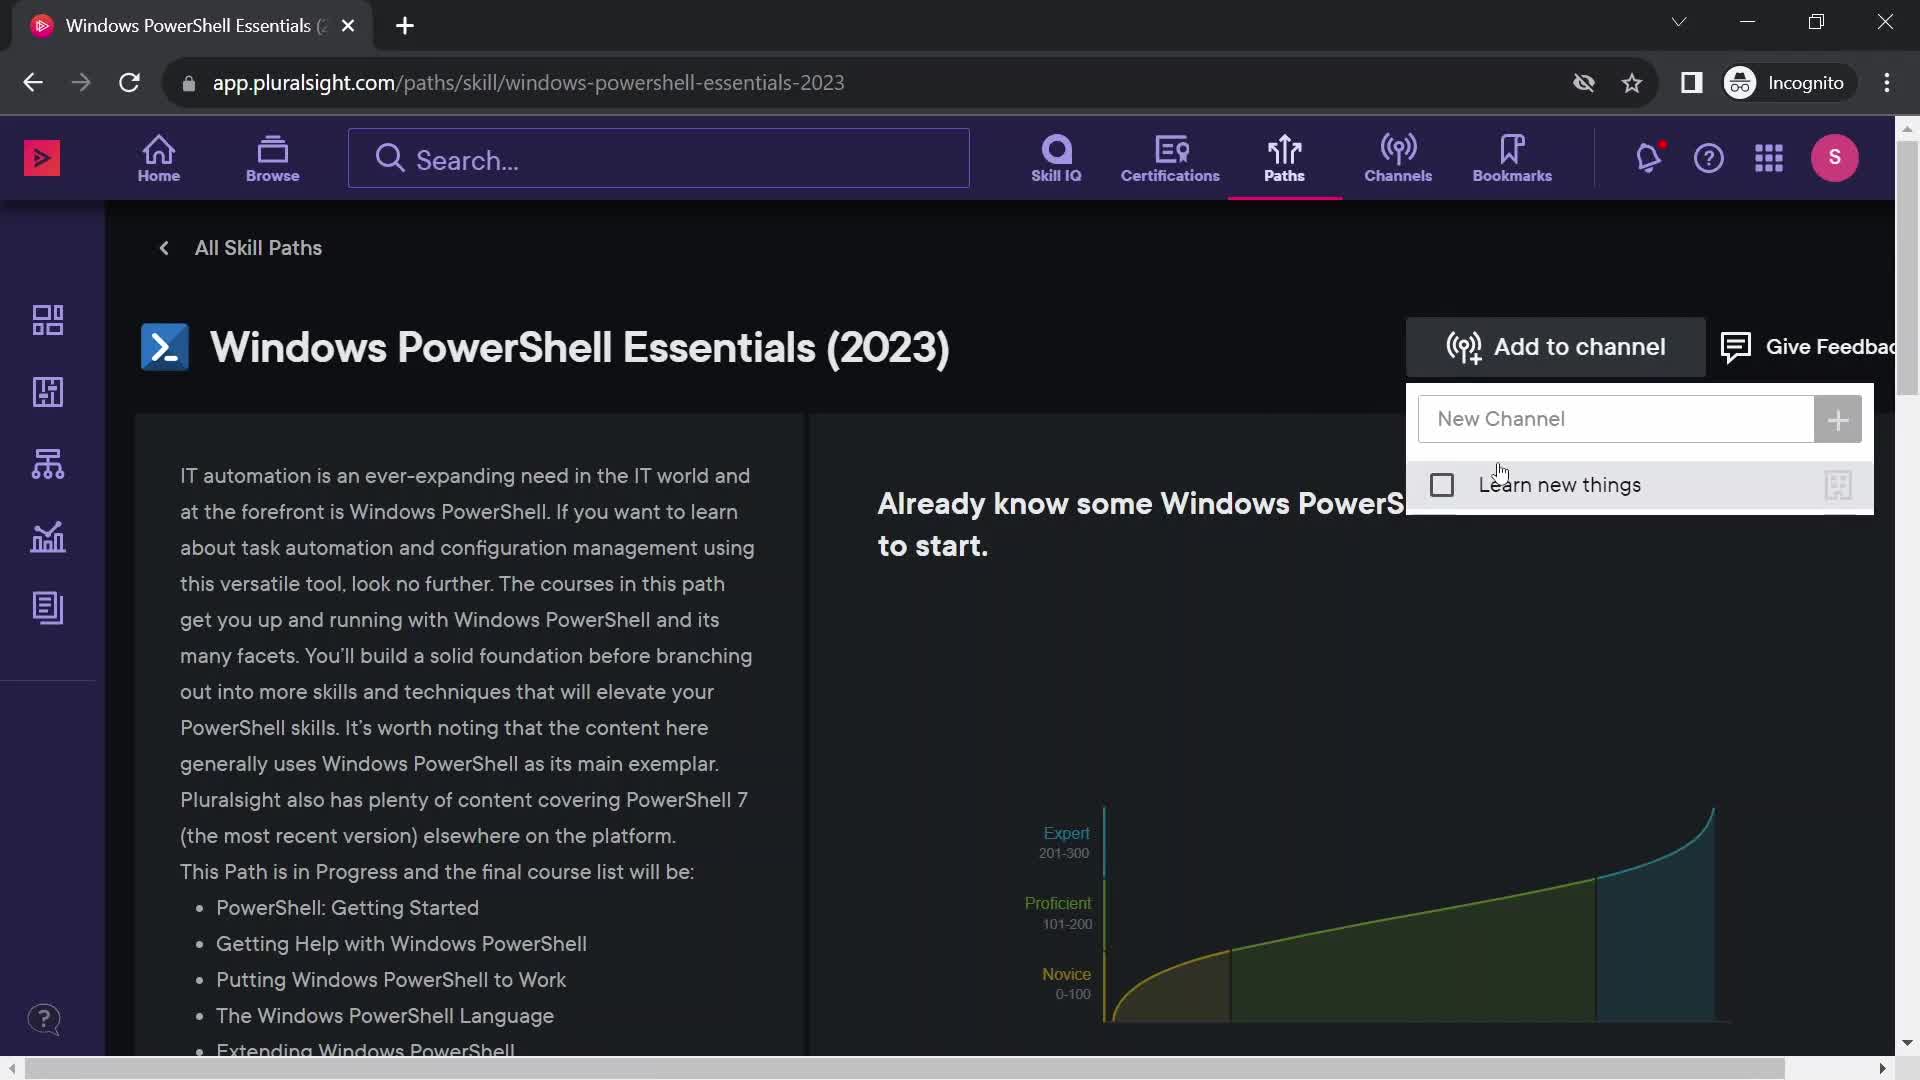The height and width of the screenshot is (1080, 1920).
Task: Type in the New Channel input field
Action: [x=1615, y=419]
